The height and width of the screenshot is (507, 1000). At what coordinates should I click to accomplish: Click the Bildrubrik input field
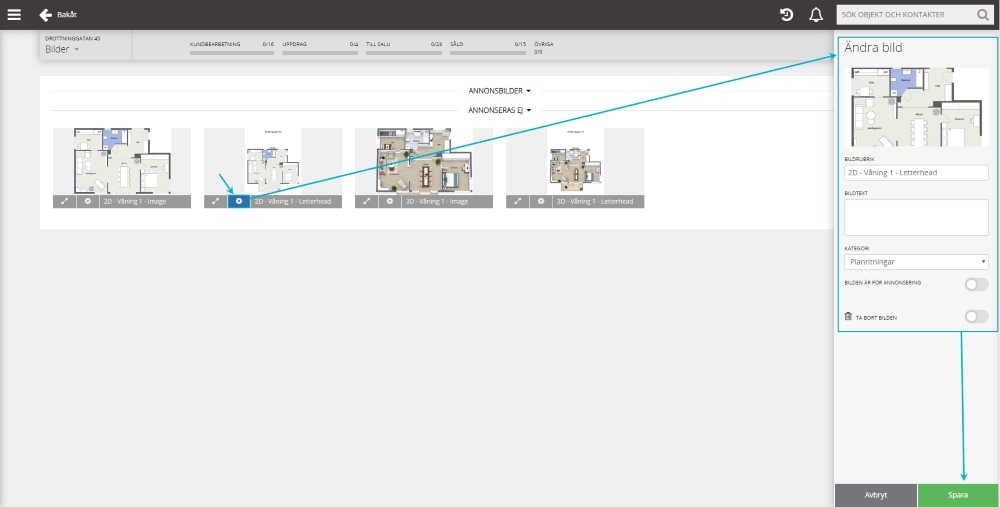click(x=916, y=172)
